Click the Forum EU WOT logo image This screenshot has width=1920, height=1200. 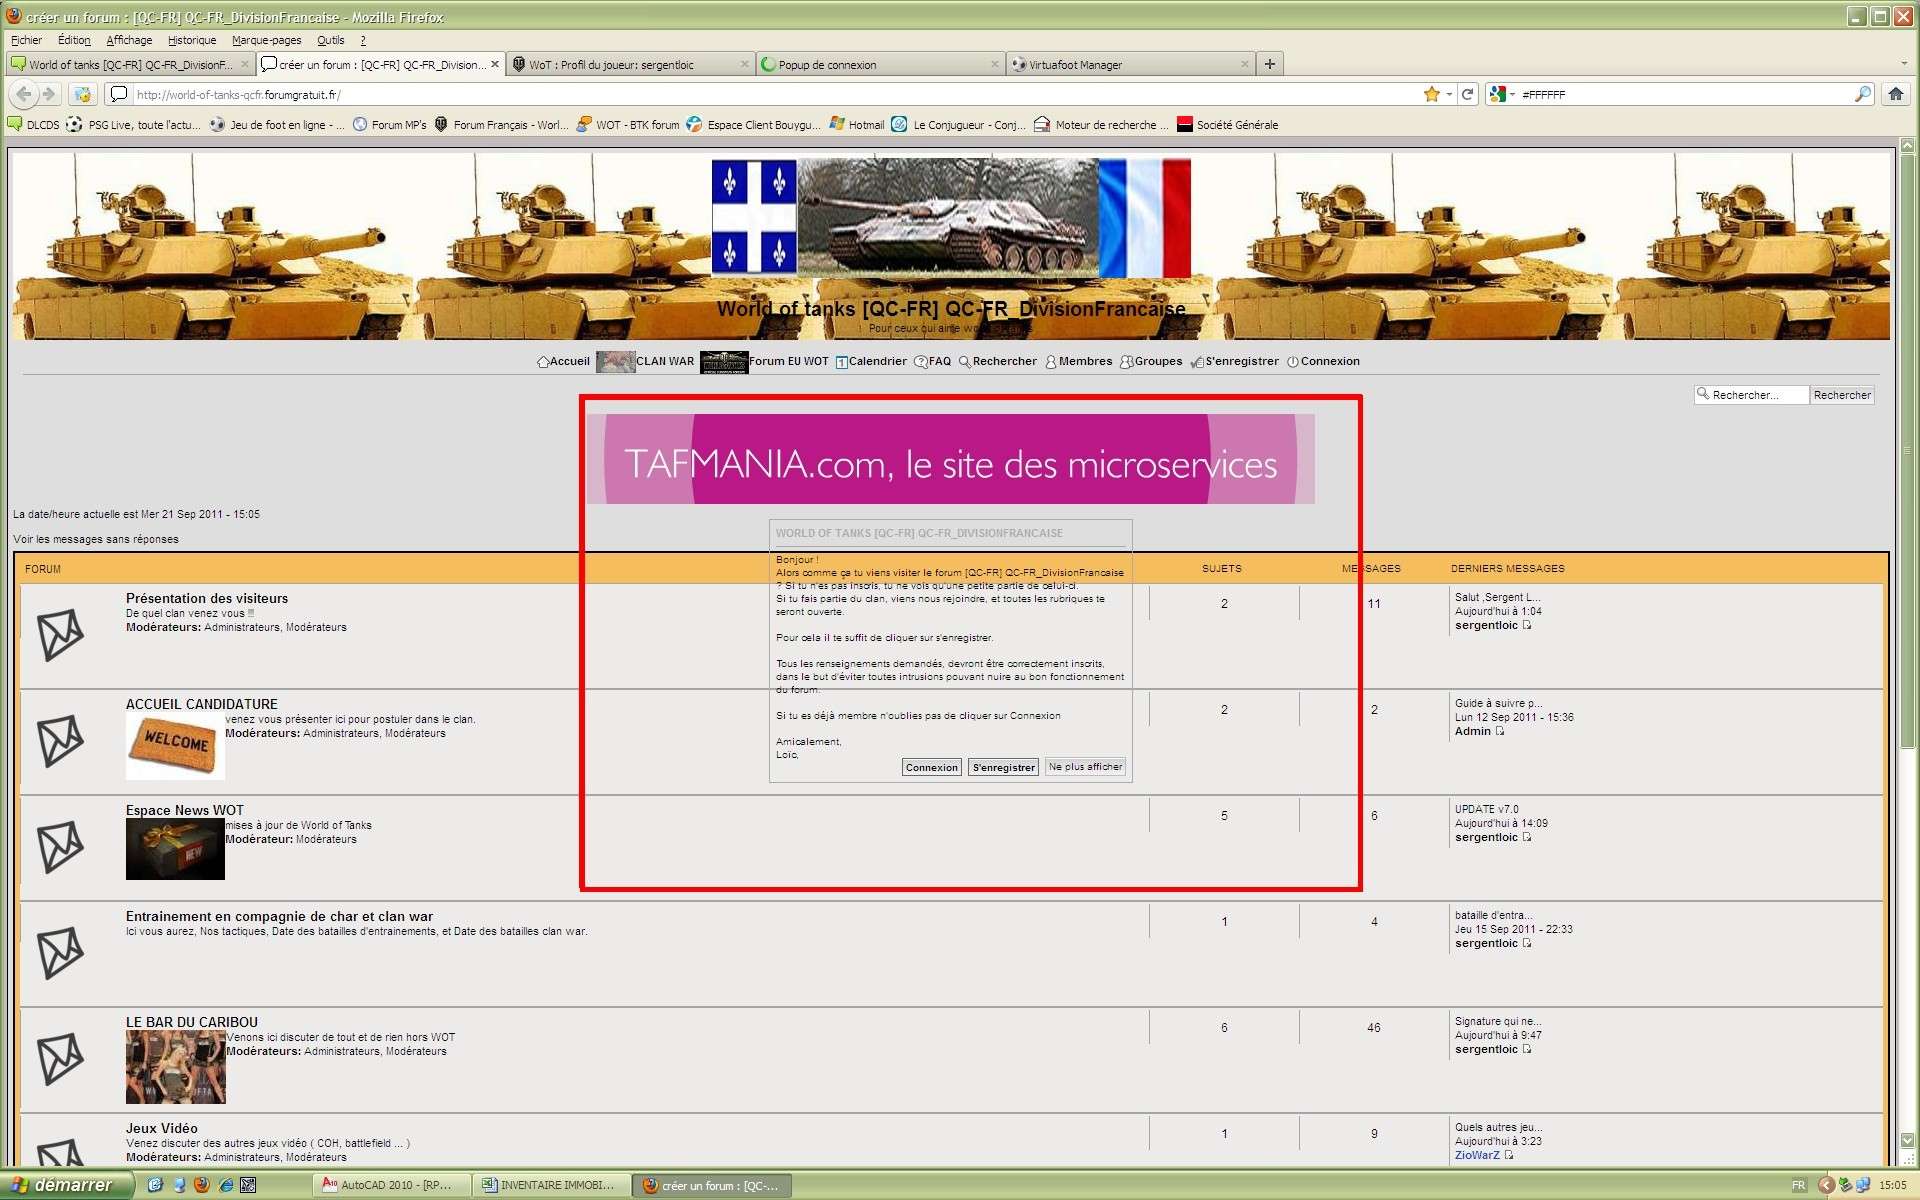724,362
